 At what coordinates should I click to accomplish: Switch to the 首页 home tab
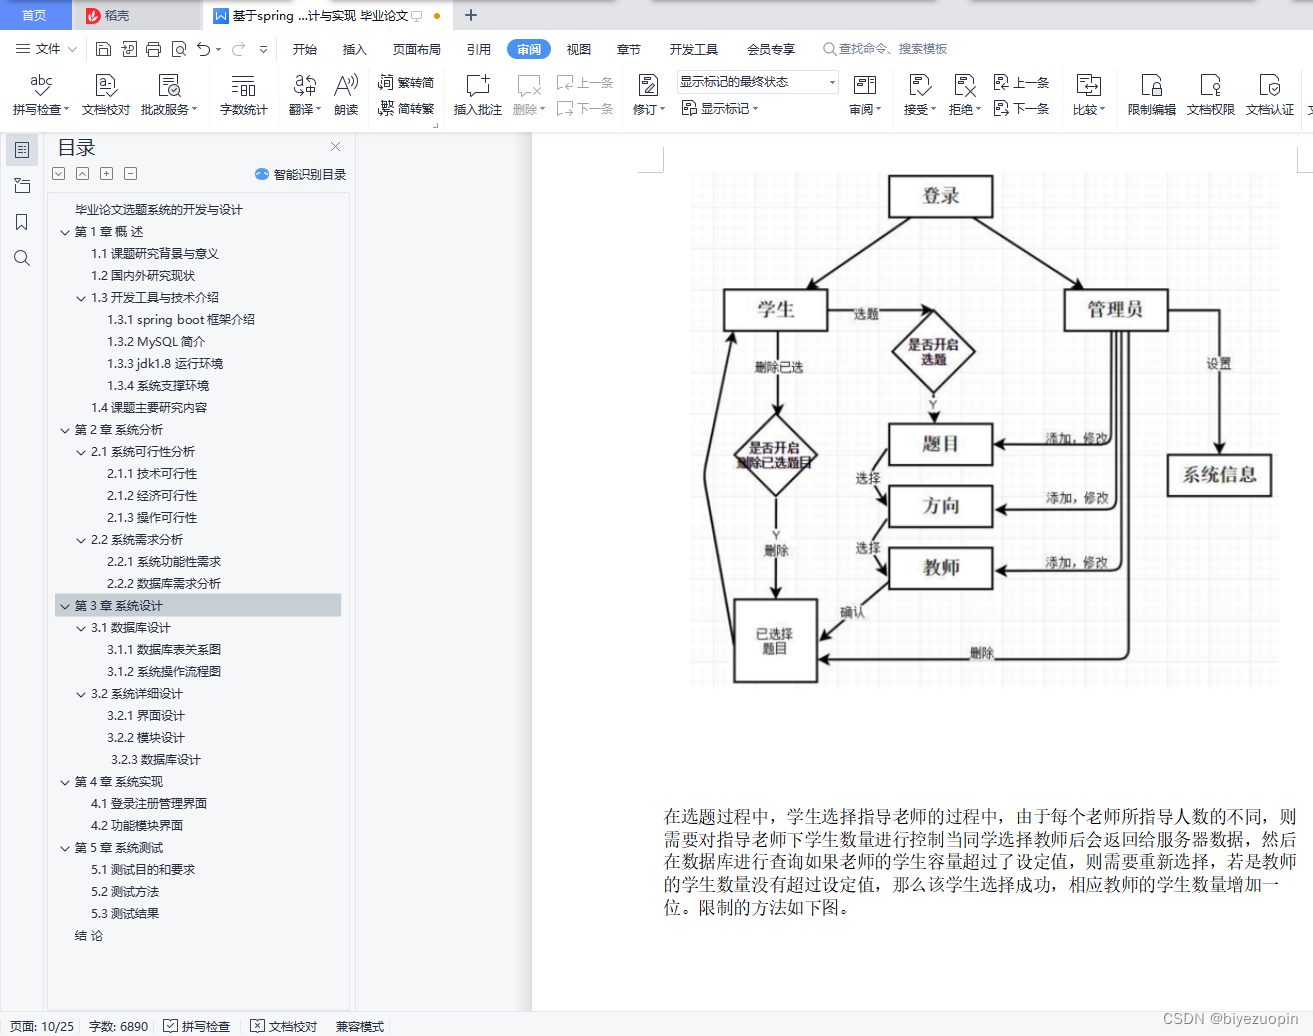click(x=34, y=15)
